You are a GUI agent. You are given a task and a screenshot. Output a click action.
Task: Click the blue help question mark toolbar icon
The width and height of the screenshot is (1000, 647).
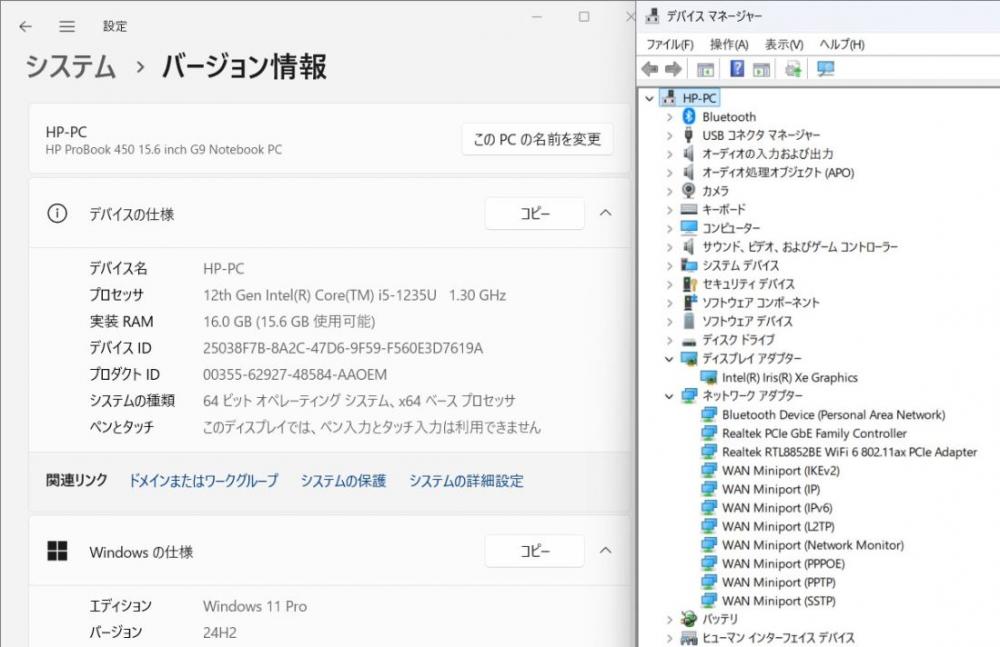tap(737, 68)
